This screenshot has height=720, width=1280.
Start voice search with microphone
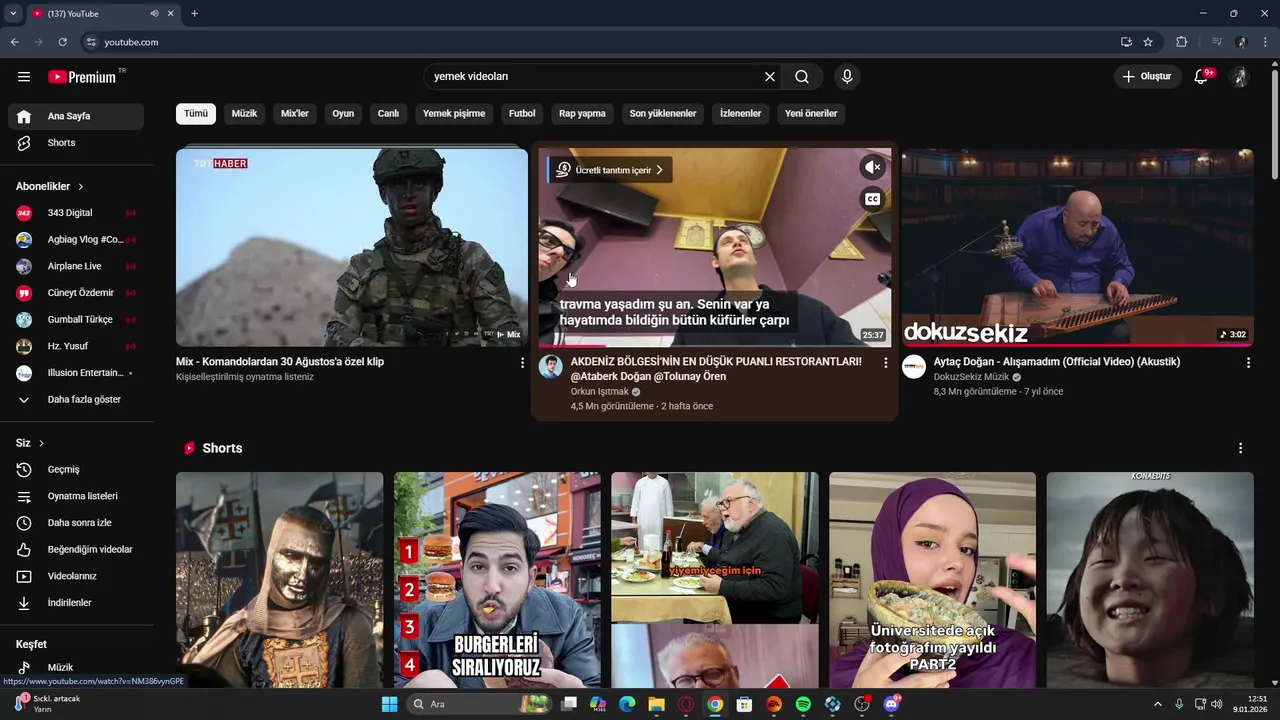(847, 76)
